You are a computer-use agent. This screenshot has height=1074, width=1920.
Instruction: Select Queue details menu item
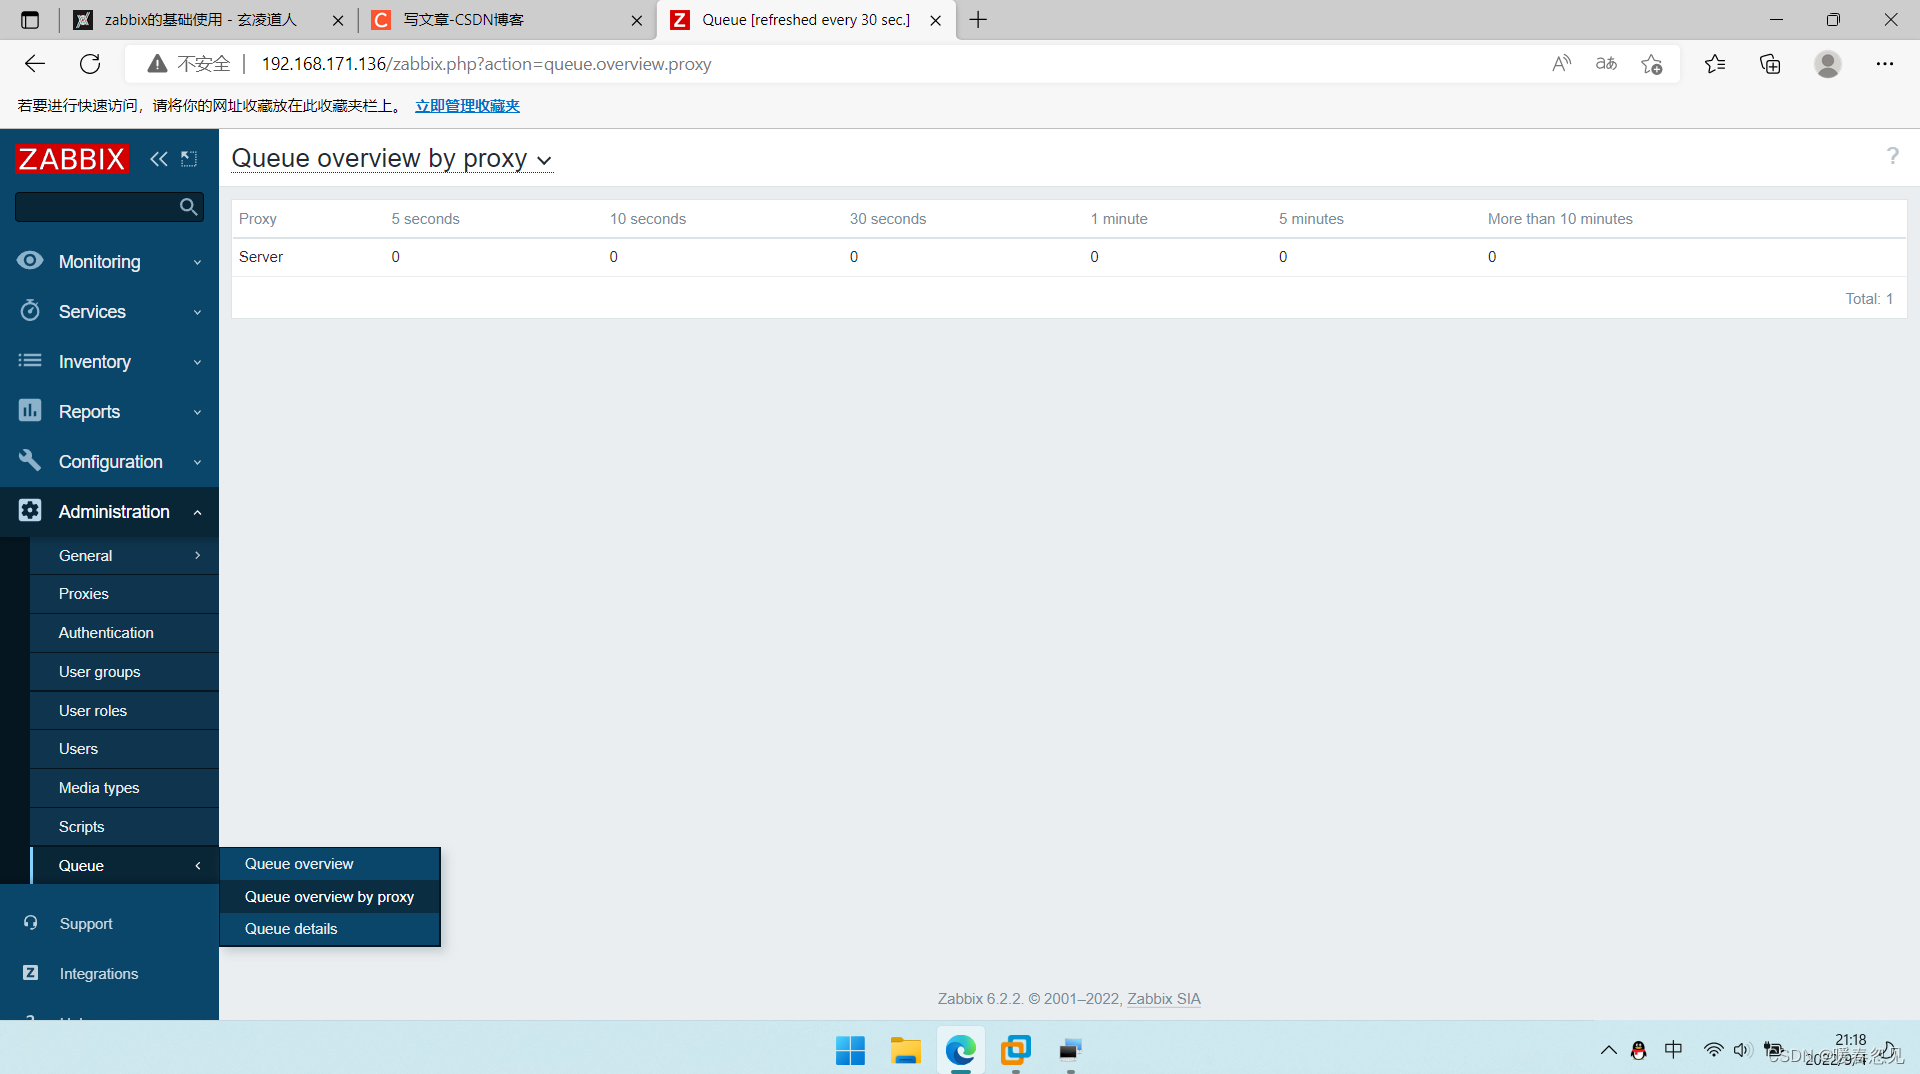tap(330, 929)
